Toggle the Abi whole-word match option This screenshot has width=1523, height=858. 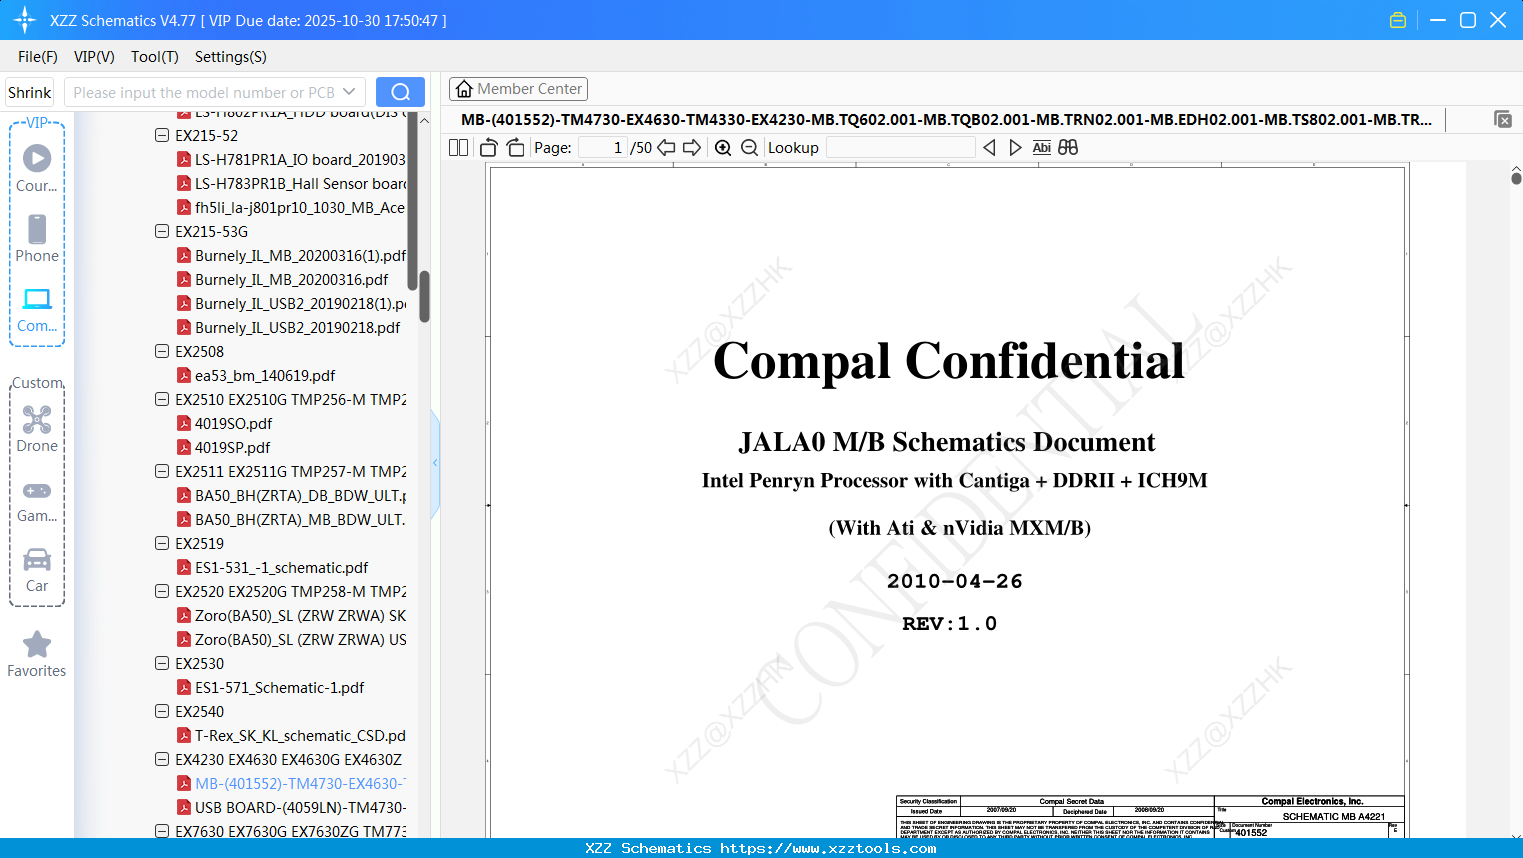(1042, 148)
